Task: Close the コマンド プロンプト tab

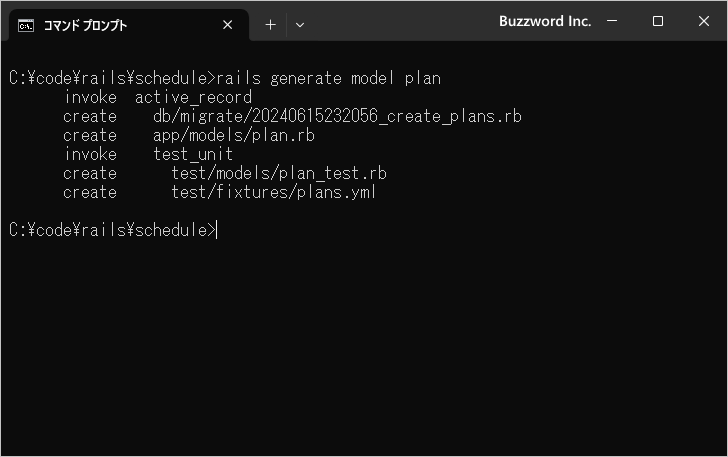Action: point(228,25)
